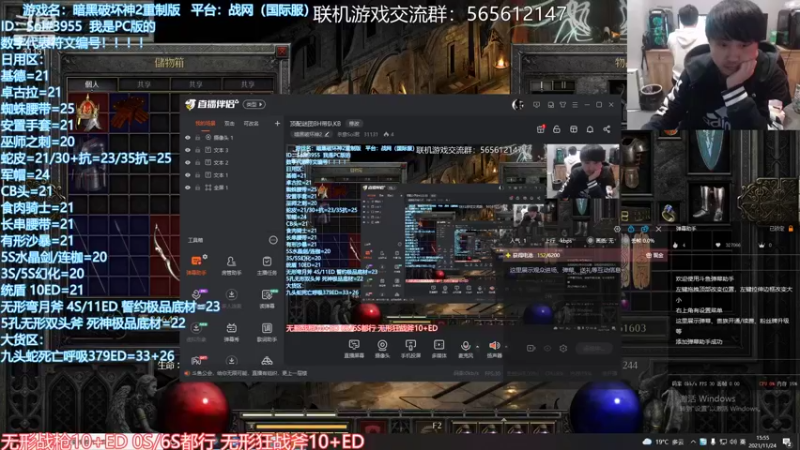Open the message feedback icon in title bar
This screenshot has height=450, width=800.
pyautogui.click(x=536, y=105)
